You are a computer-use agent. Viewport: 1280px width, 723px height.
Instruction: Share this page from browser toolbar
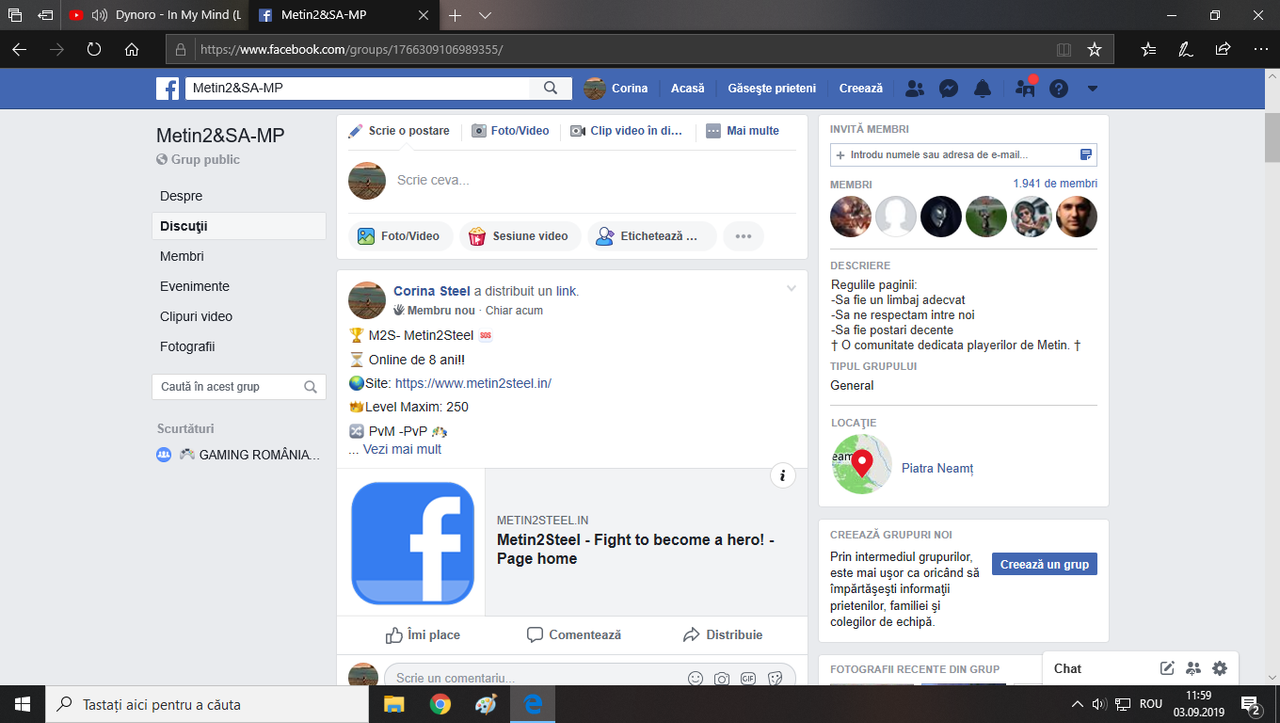coord(1222,49)
